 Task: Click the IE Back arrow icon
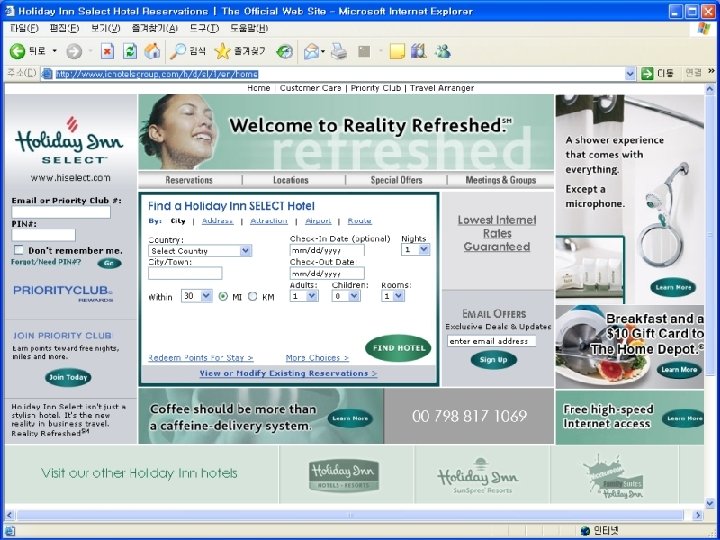(17, 51)
